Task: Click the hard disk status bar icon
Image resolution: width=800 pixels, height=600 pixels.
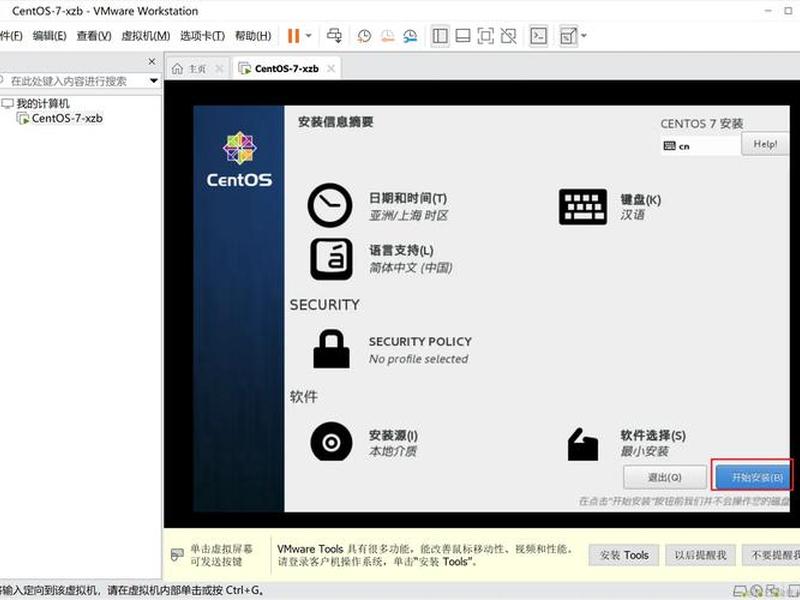Action: pyautogui.click(x=740, y=591)
